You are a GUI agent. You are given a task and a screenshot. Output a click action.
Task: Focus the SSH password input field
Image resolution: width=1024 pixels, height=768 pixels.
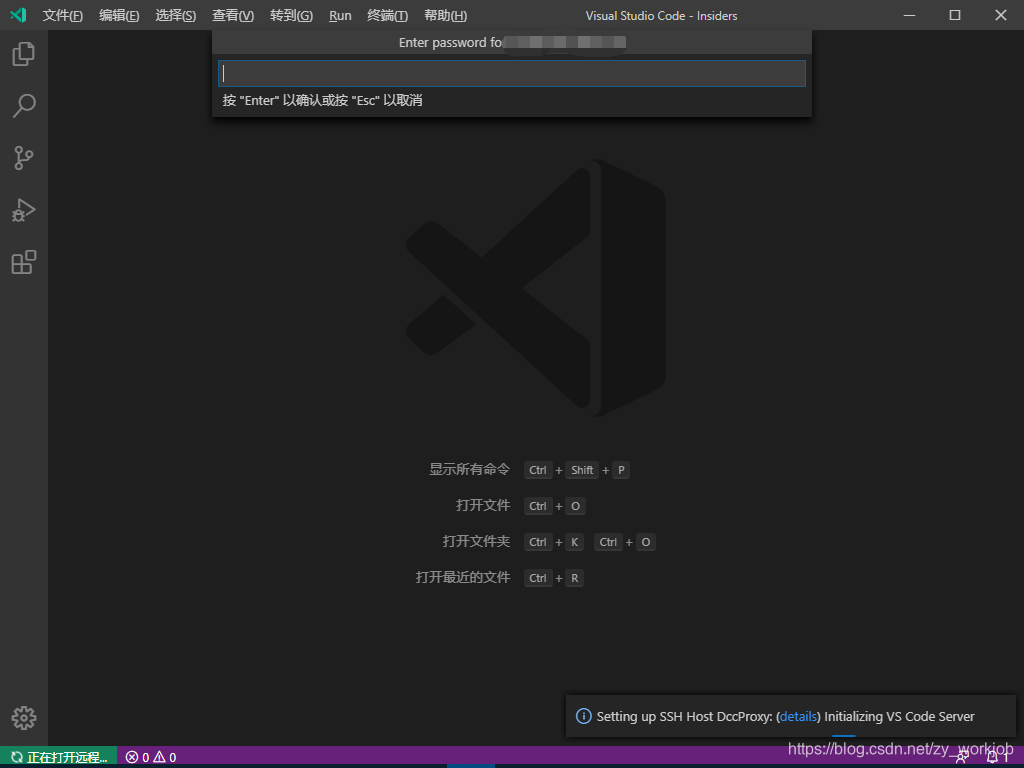pyautogui.click(x=511, y=73)
